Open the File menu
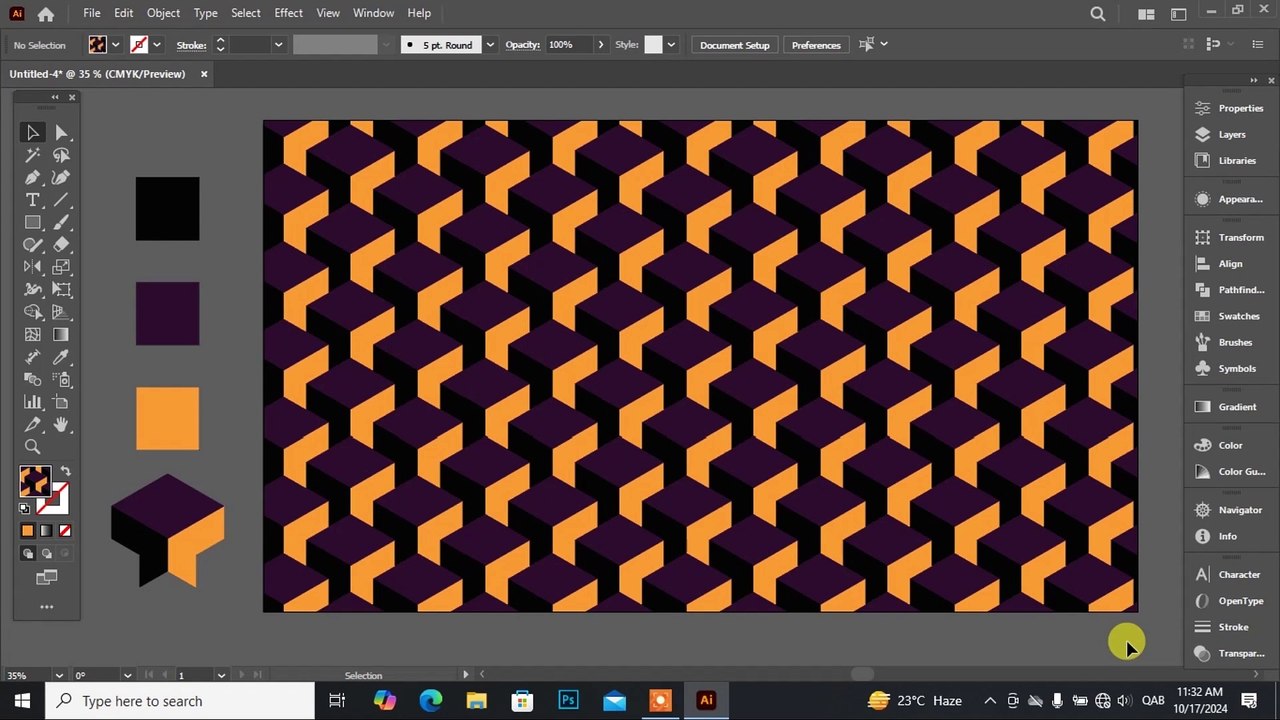 pyautogui.click(x=91, y=13)
